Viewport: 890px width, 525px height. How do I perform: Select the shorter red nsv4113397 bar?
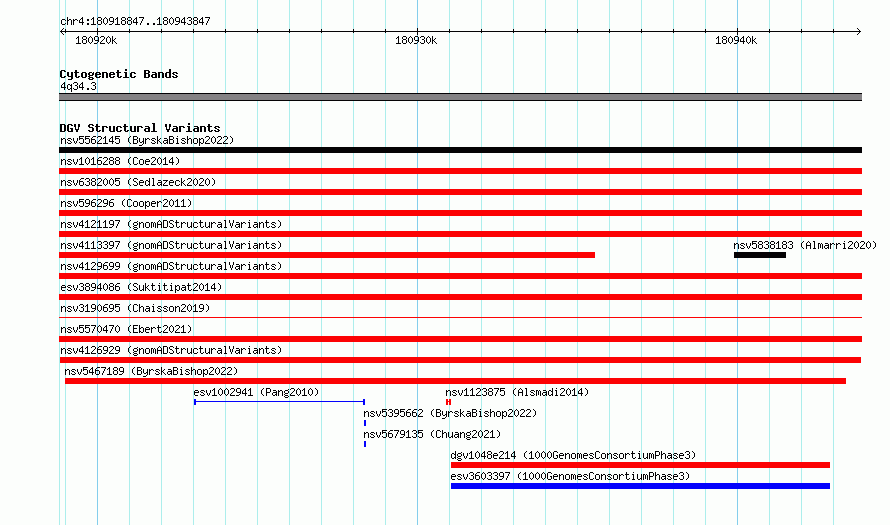coord(327,255)
